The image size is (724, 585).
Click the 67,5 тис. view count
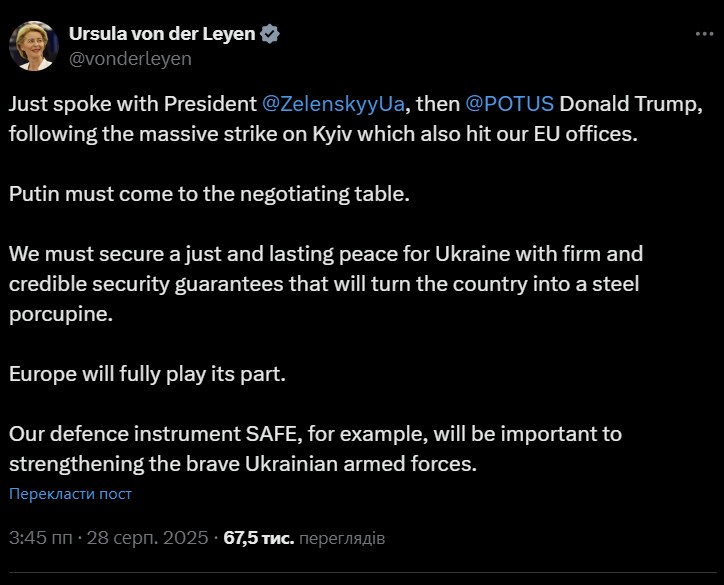click(x=258, y=538)
